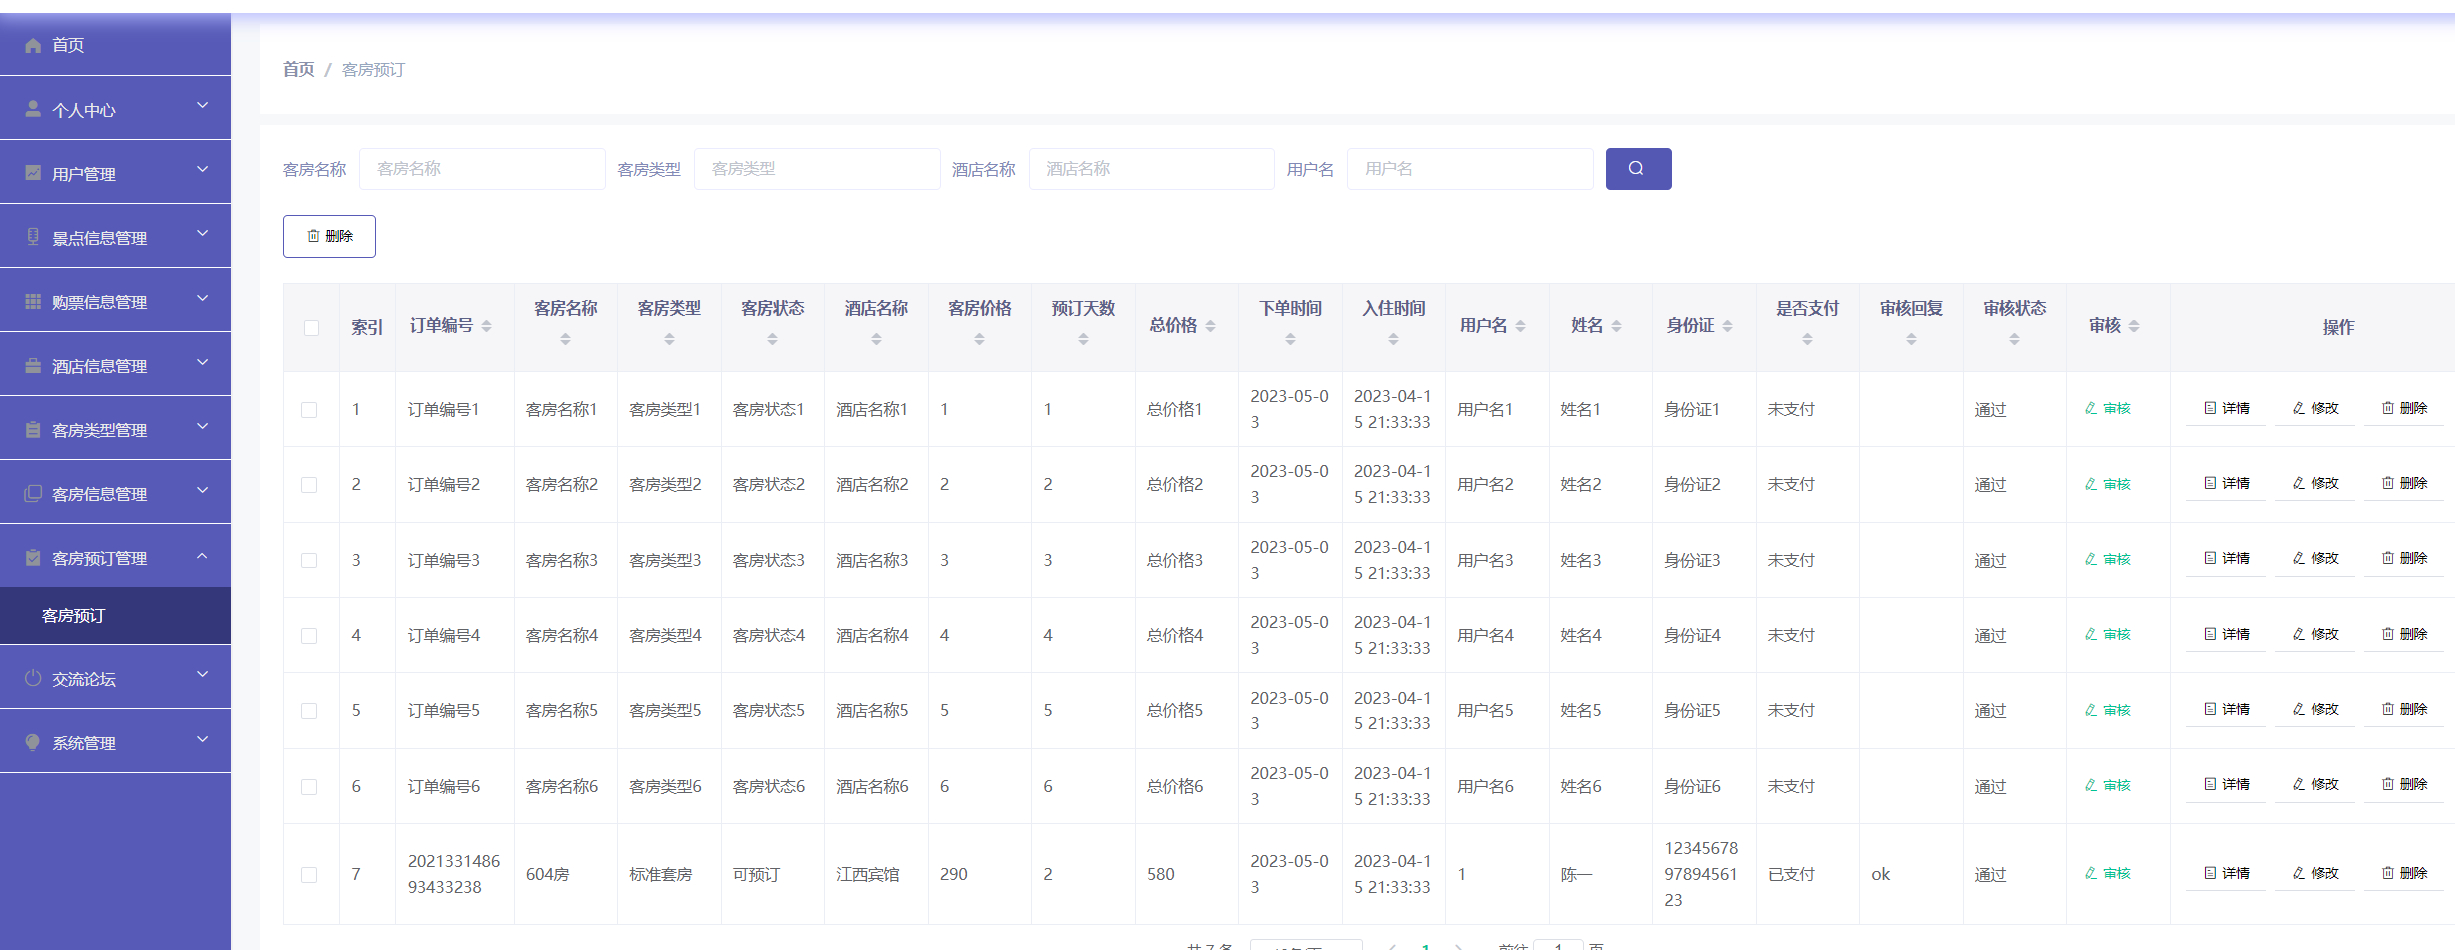This screenshot has height=950, width=2455.
Task: Collapse the 客房预订管理 menu chevron
Action: (203, 554)
